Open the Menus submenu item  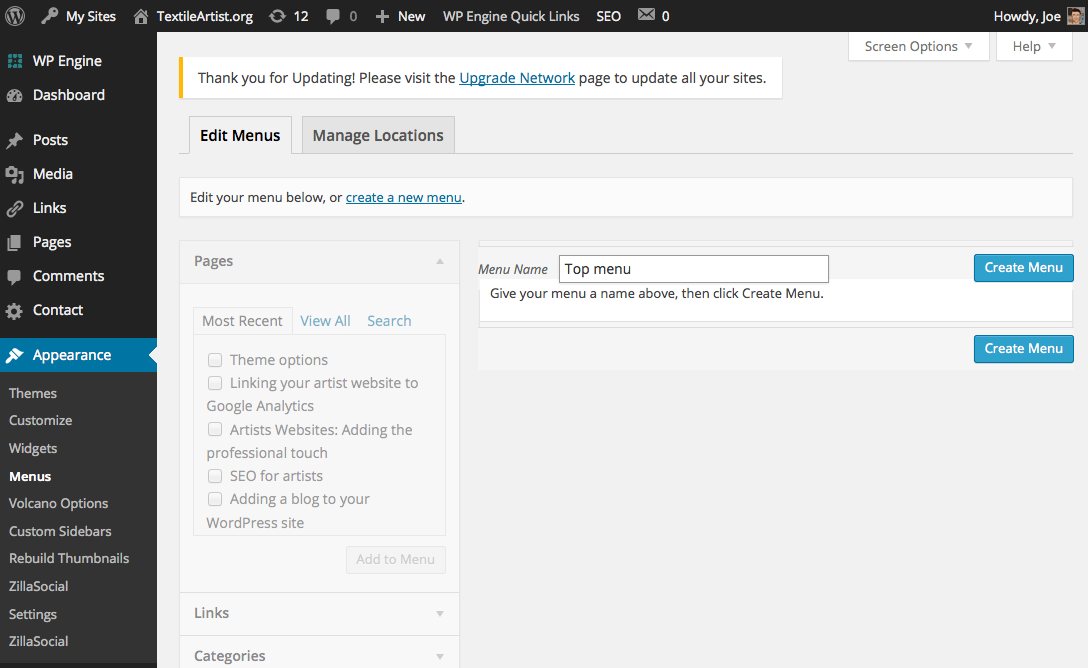click(30, 477)
